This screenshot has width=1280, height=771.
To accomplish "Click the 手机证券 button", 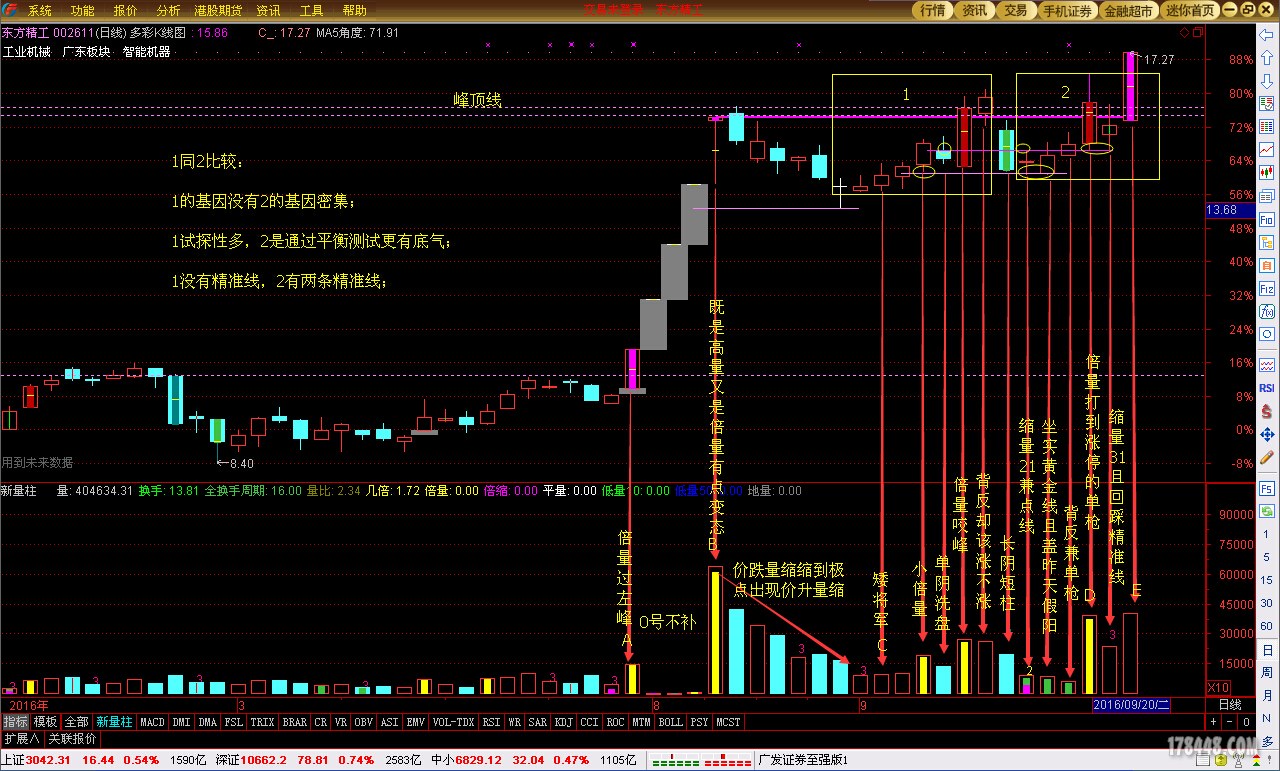I will [1067, 10].
